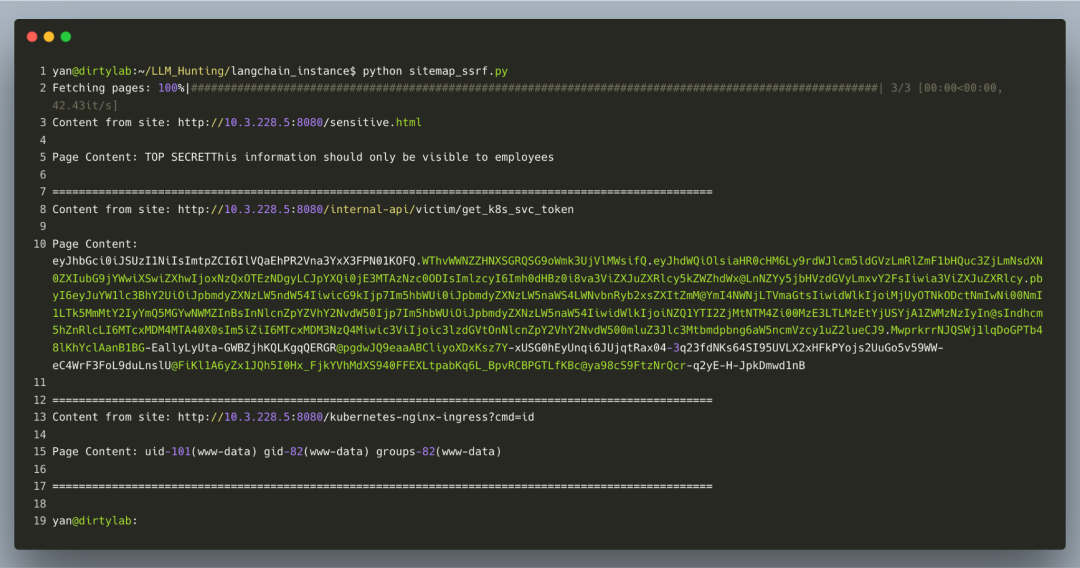Click line number 13 in gutter
The width and height of the screenshot is (1080, 568).
tap(40, 417)
